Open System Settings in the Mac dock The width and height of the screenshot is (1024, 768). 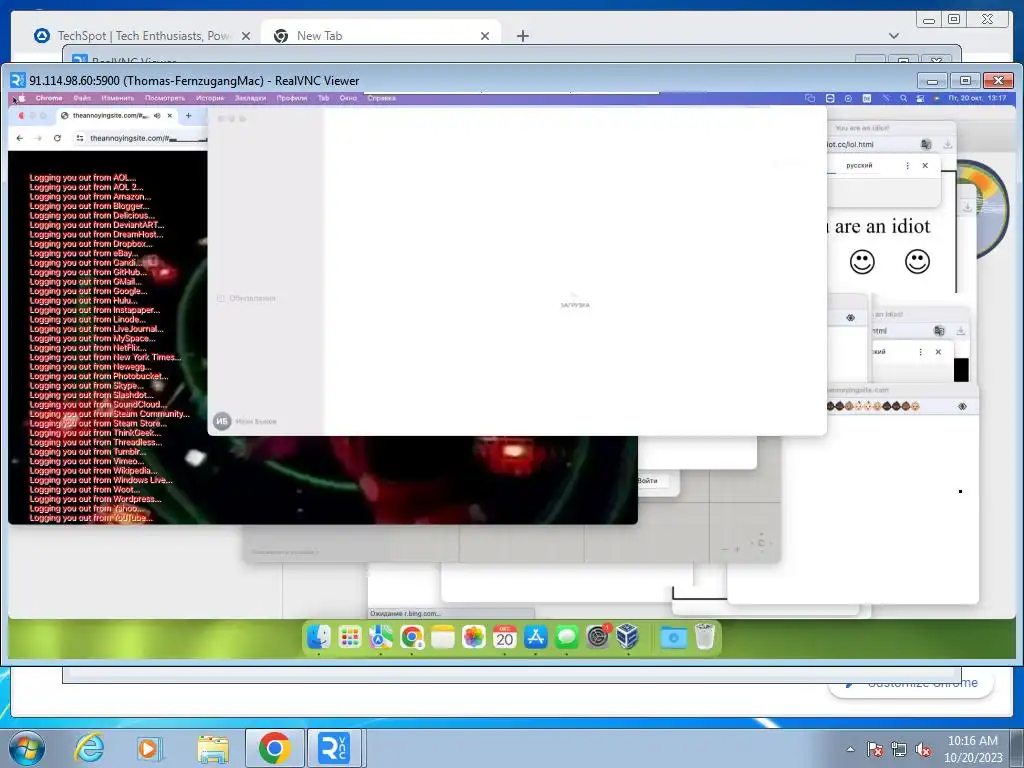click(x=598, y=637)
